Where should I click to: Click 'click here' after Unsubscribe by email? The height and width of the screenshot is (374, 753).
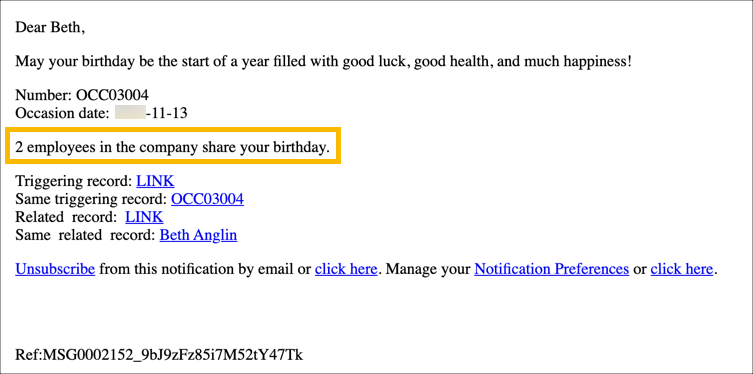point(346,269)
